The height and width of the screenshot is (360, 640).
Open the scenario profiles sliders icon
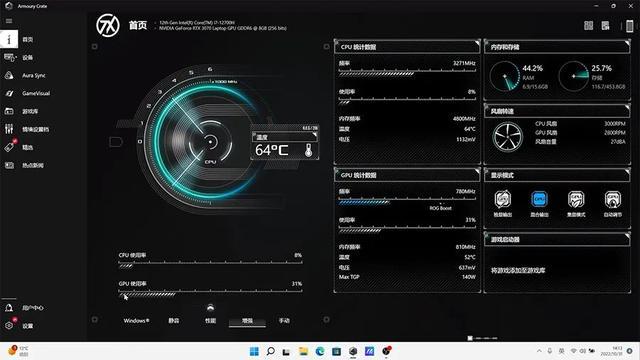click(x=9, y=129)
